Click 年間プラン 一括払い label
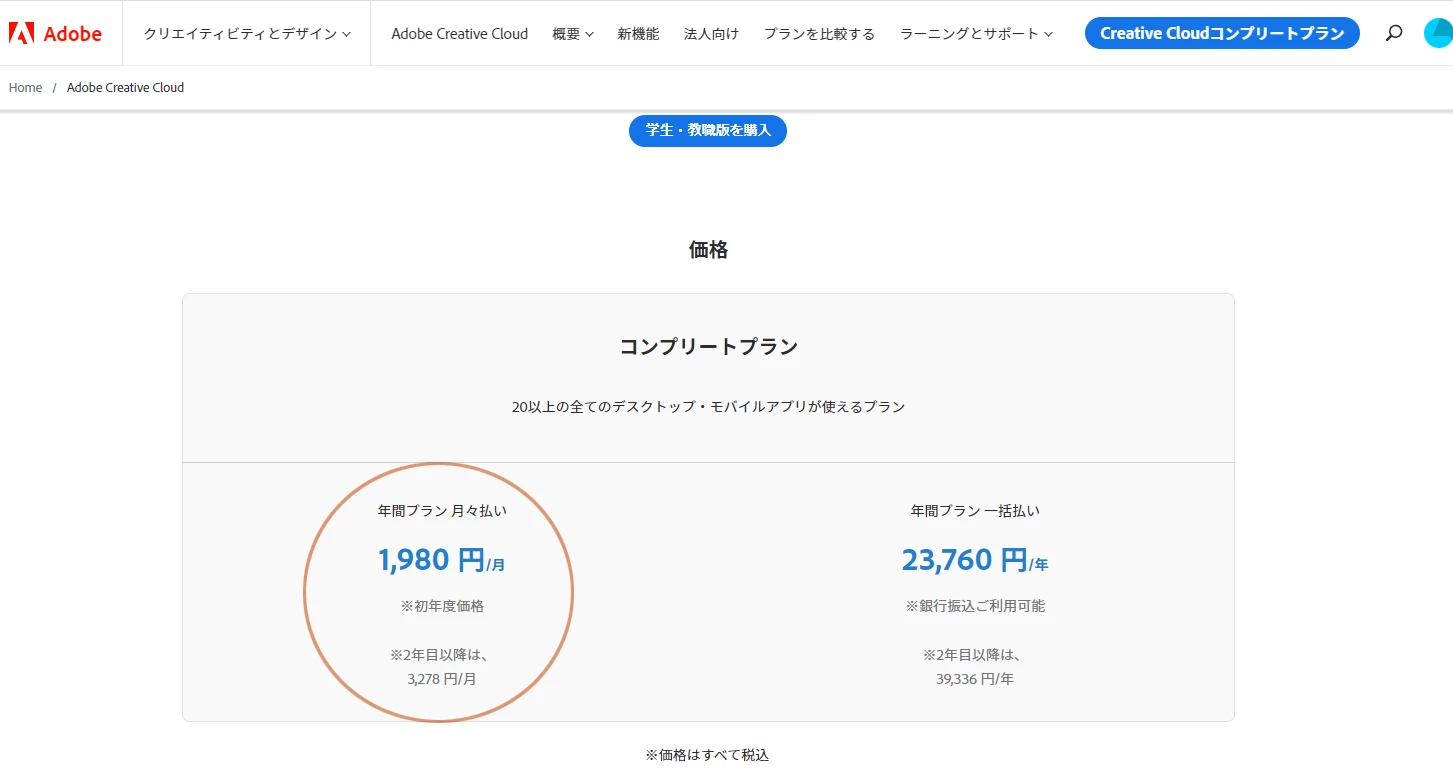Screen dimensions: 1453x771 975,510
